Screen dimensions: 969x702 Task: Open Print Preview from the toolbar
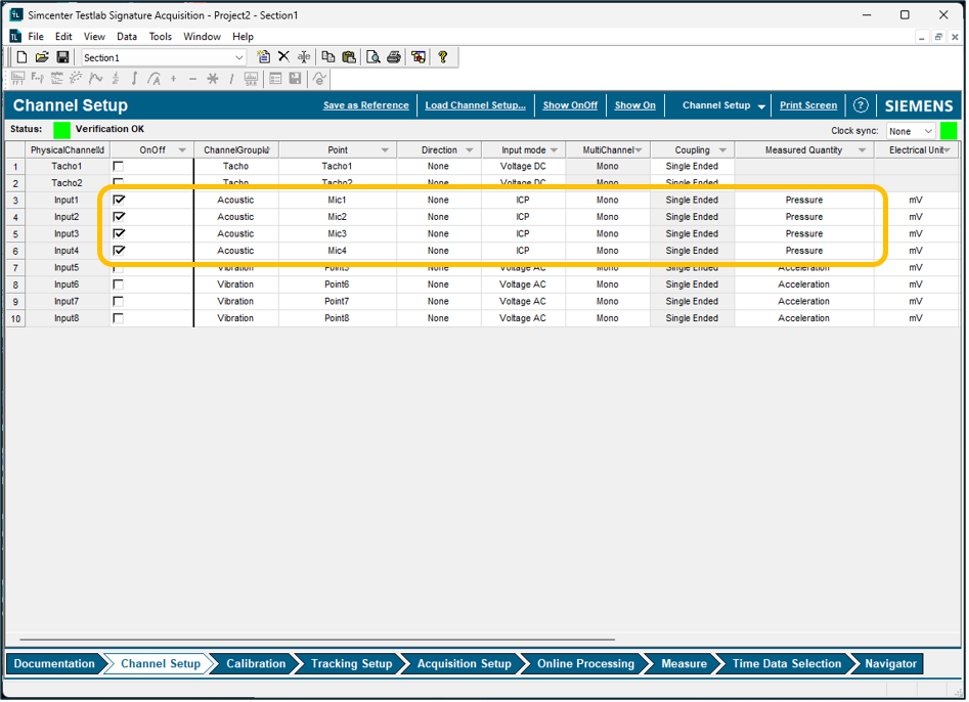373,58
